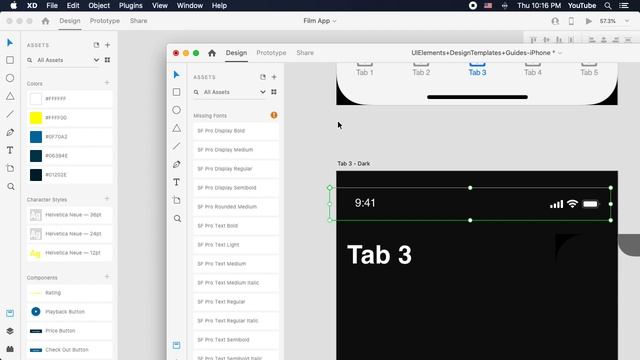Open the Plugins menu
The height and width of the screenshot is (360, 640).
[x=131, y=6]
